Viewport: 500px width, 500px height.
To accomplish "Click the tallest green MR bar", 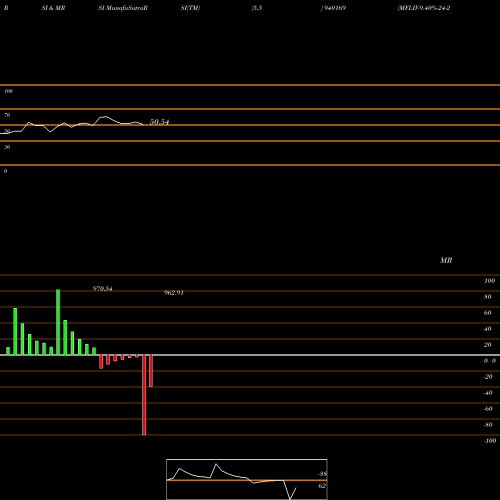I will 58,322.
